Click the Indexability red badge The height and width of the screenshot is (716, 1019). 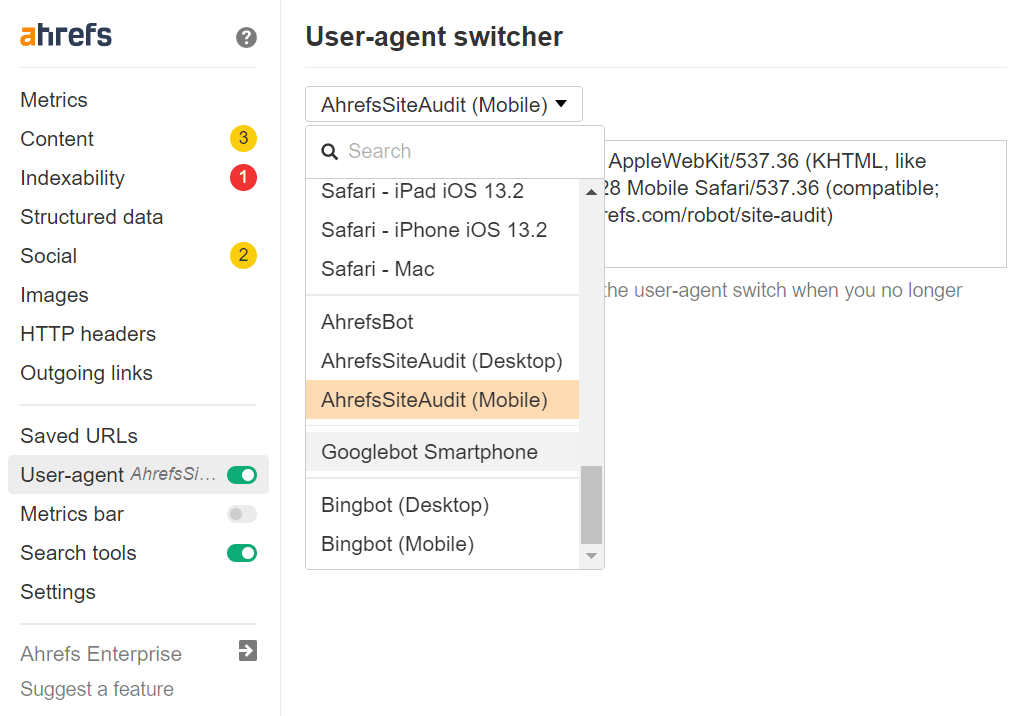tap(243, 178)
